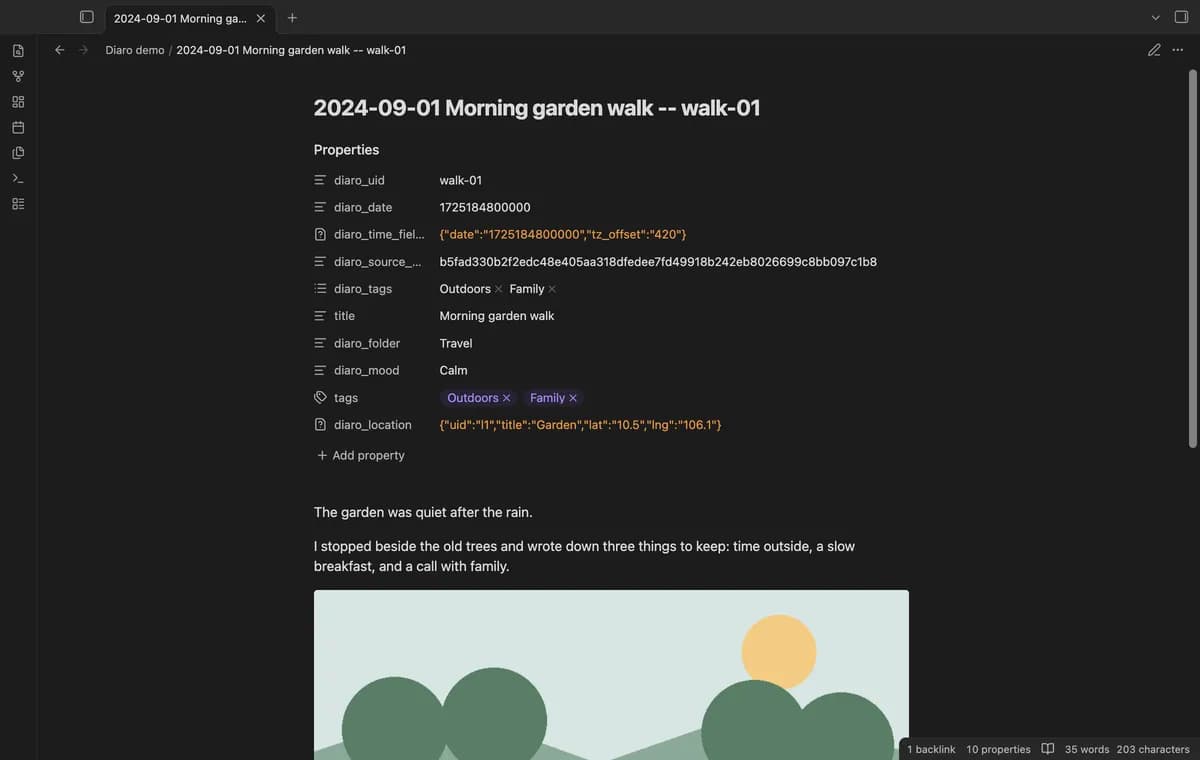This screenshot has width=1200, height=760.
Task: Edit the diaro_mood value Calm
Action: tap(454, 370)
